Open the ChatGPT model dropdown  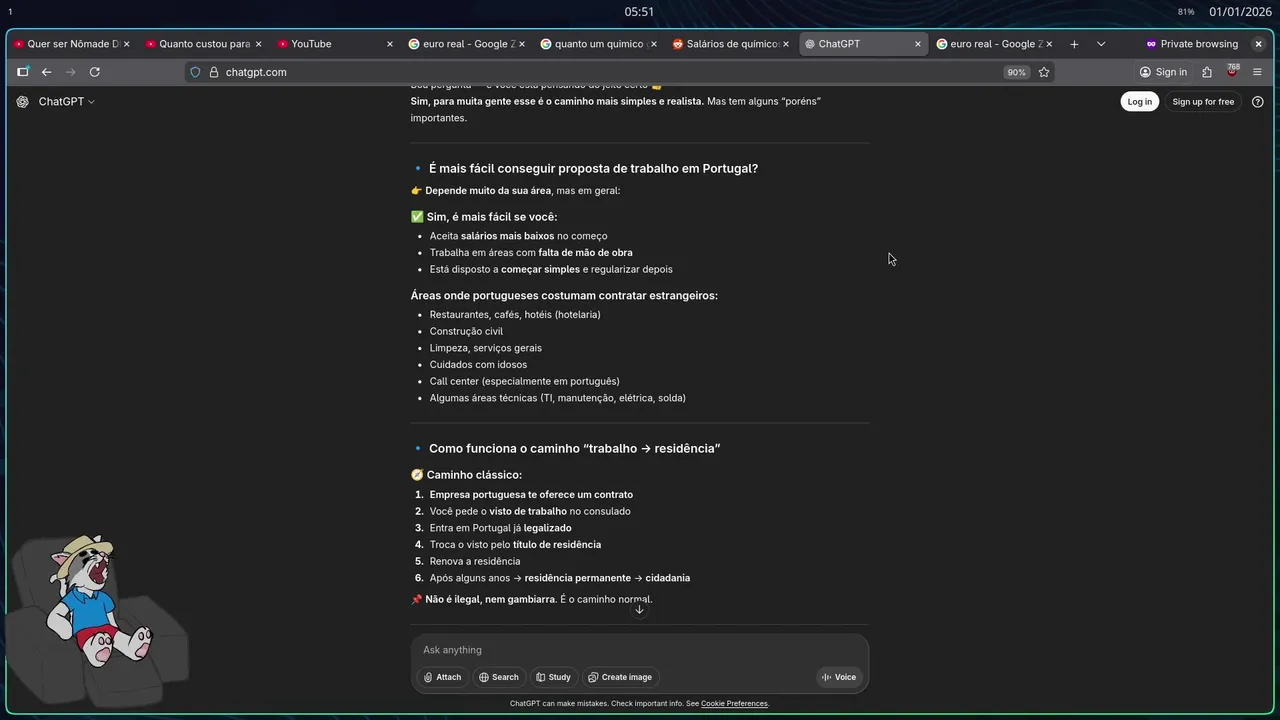point(66,102)
